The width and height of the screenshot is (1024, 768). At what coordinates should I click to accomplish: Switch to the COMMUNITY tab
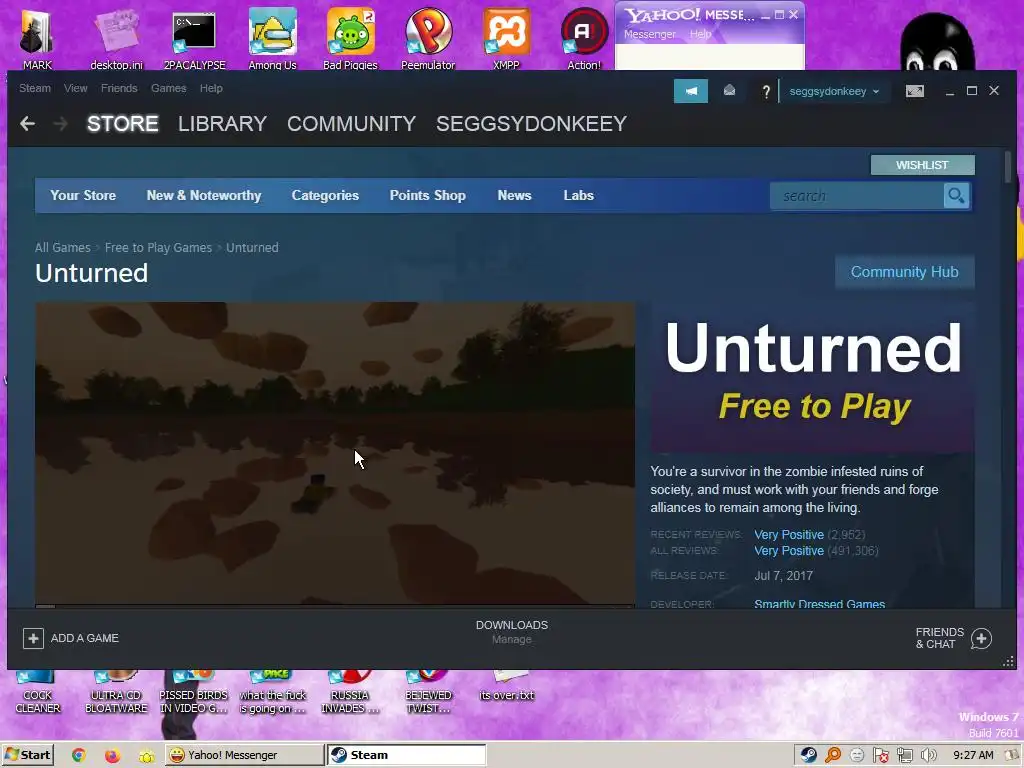(x=351, y=123)
